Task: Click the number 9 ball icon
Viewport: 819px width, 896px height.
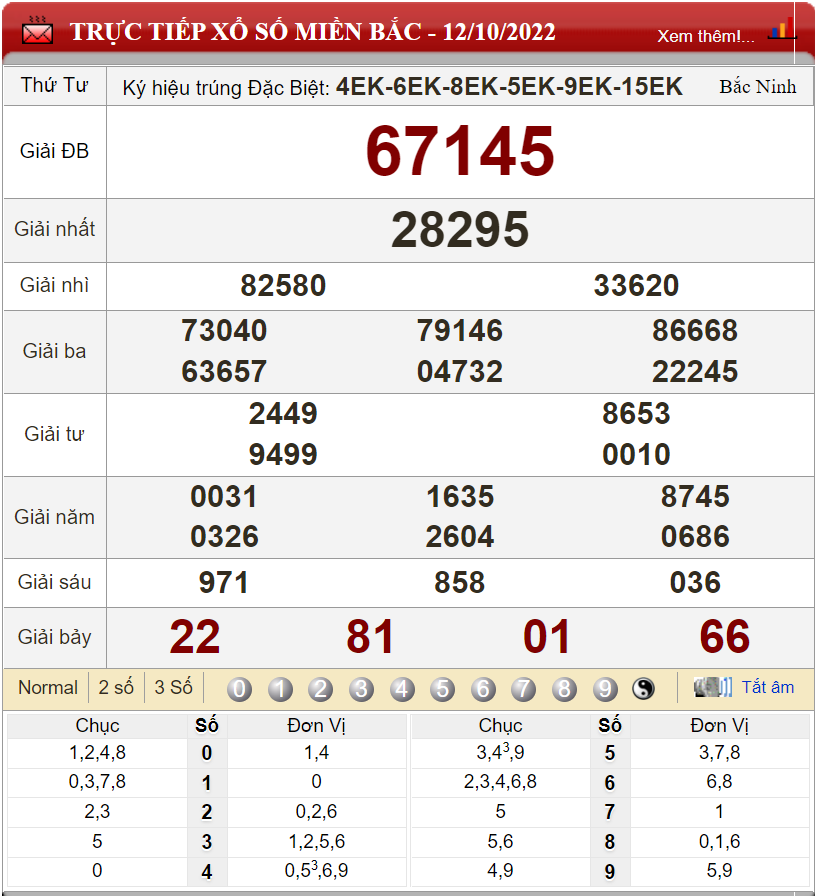Action: [x=604, y=689]
